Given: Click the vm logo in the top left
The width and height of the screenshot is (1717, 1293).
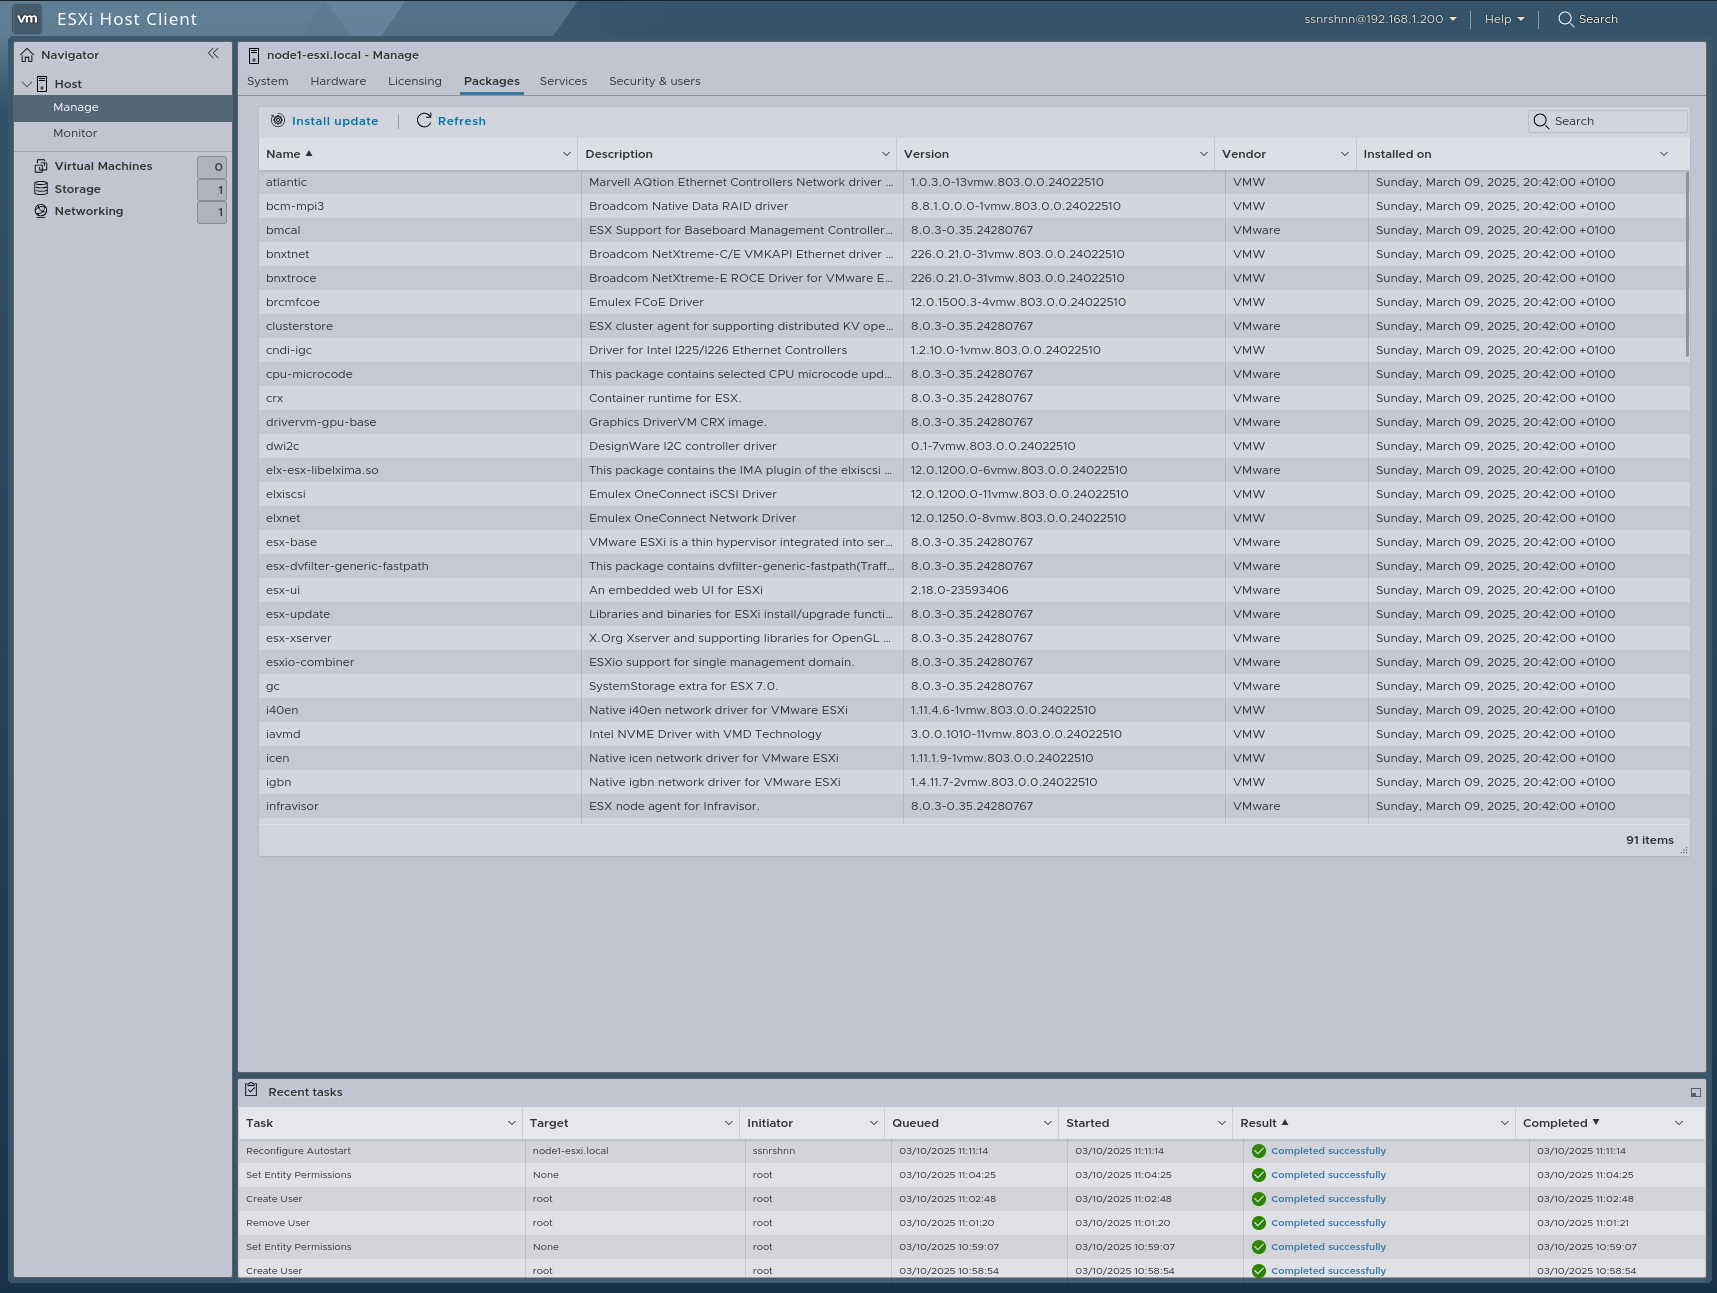Looking at the screenshot, I should (x=27, y=18).
